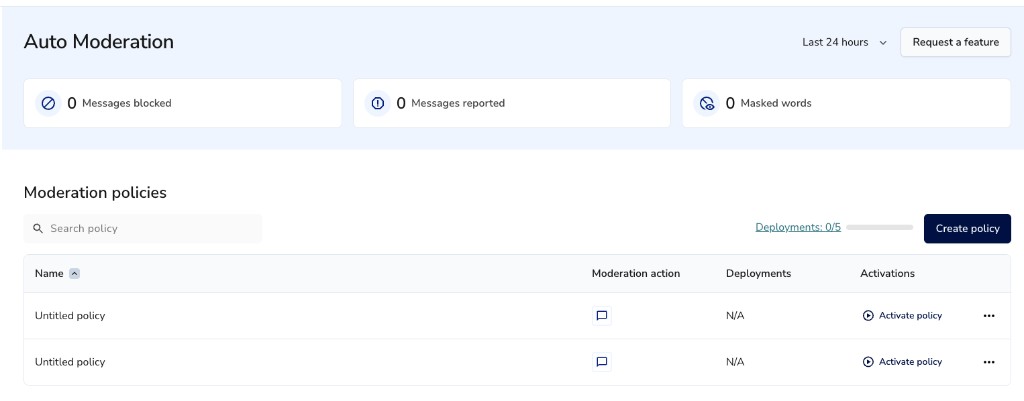Open the top Untitled policy row name
Screen dimensions: 1024x401
click(x=70, y=315)
